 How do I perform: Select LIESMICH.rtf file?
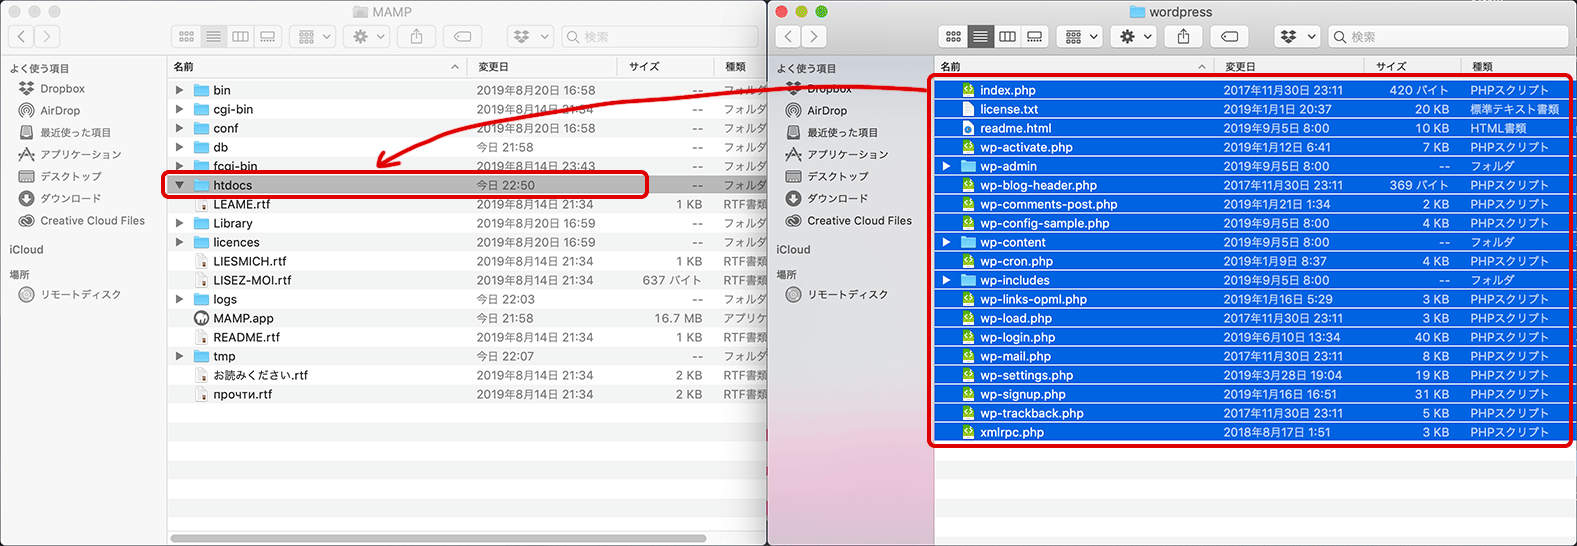click(467, 261)
